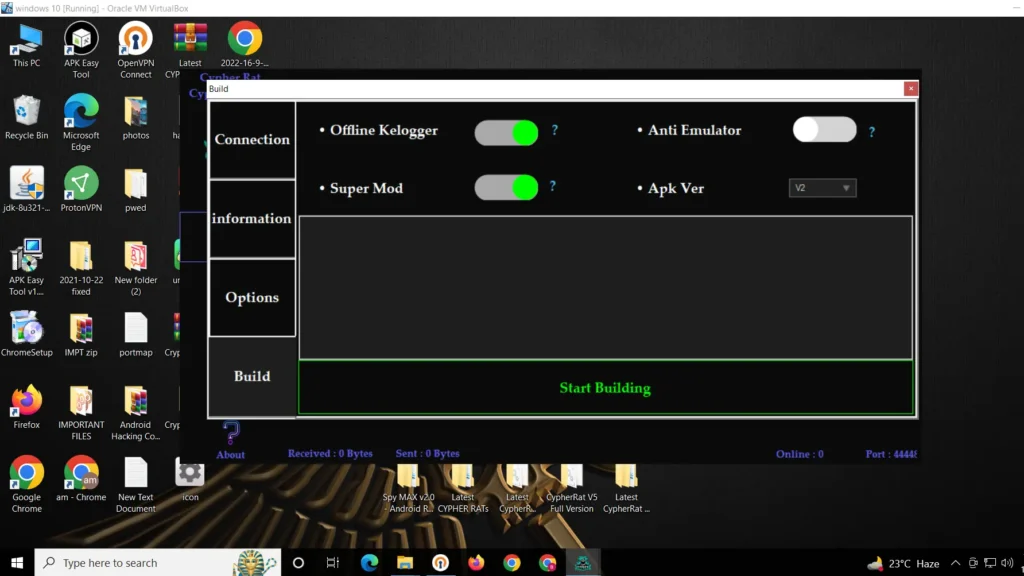Close the Build dialog
Screen dimensions: 1024x576
910,89
